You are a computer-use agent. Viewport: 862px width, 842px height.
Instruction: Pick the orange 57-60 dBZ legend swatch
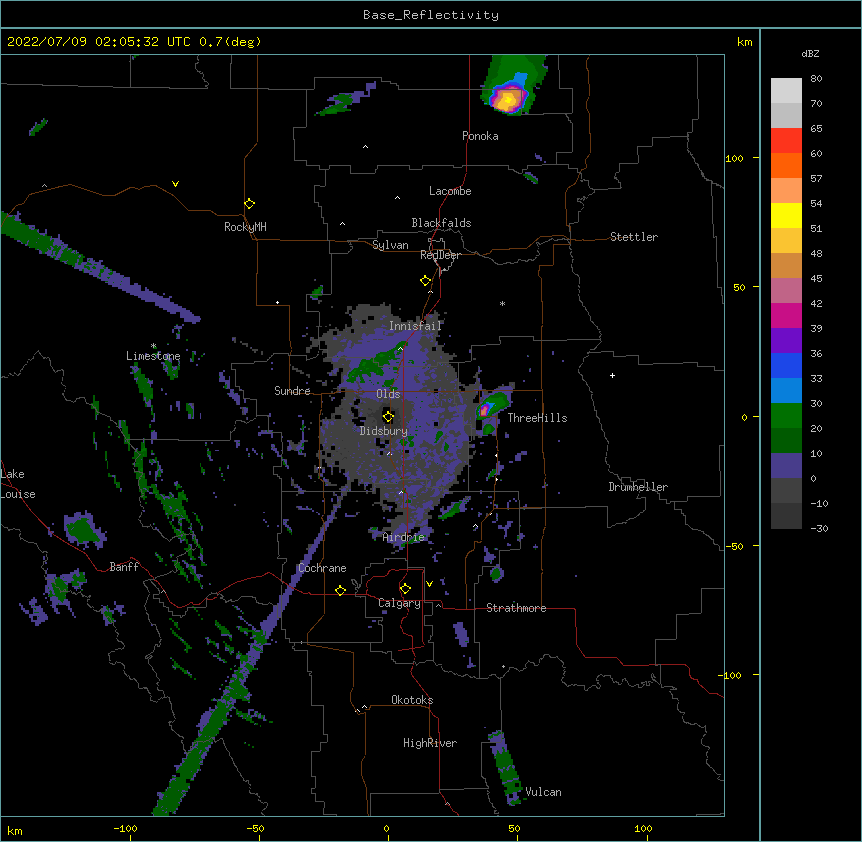(786, 165)
